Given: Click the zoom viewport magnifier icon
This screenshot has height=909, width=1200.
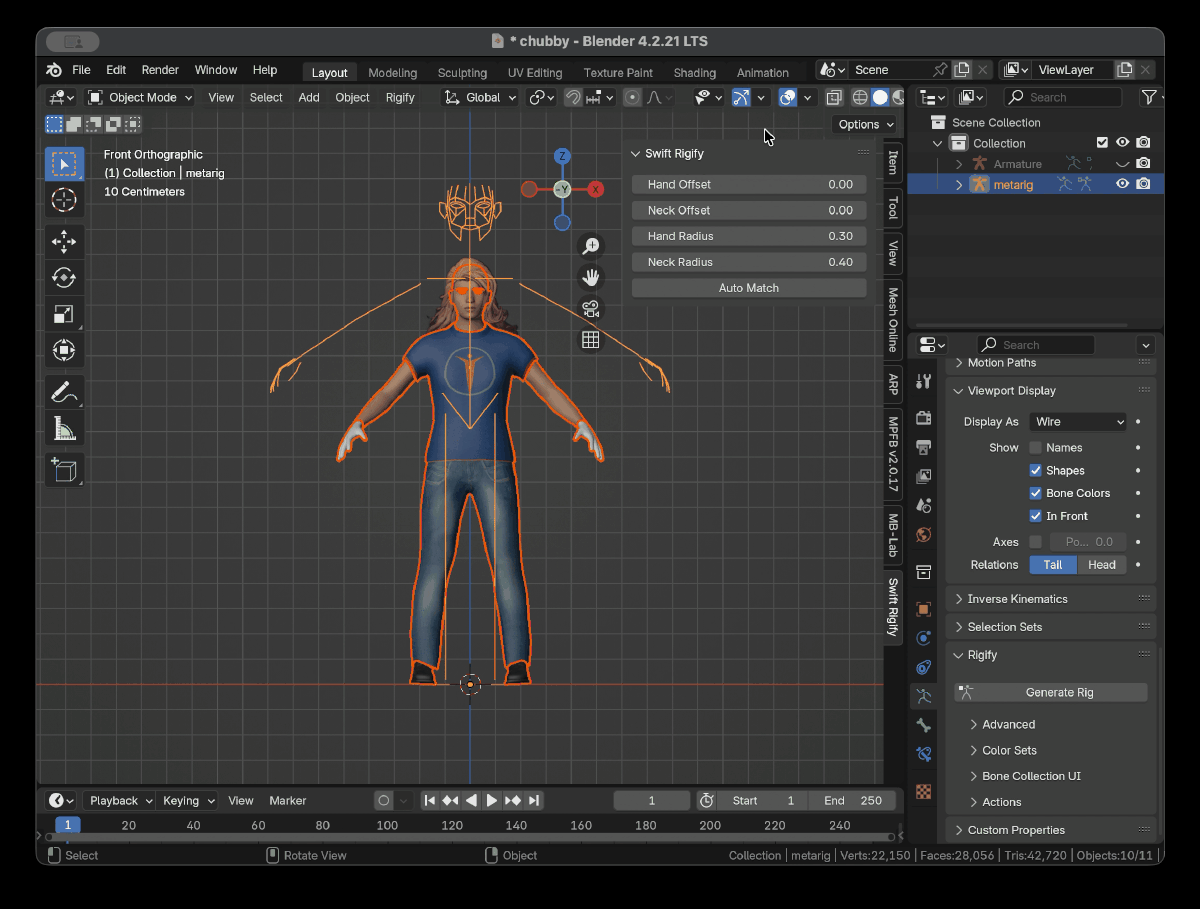Looking at the screenshot, I should click(591, 246).
